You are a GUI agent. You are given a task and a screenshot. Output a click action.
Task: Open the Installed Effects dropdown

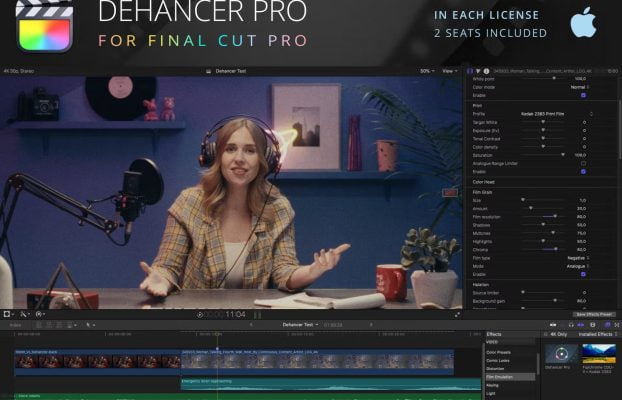tap(598, 335)
